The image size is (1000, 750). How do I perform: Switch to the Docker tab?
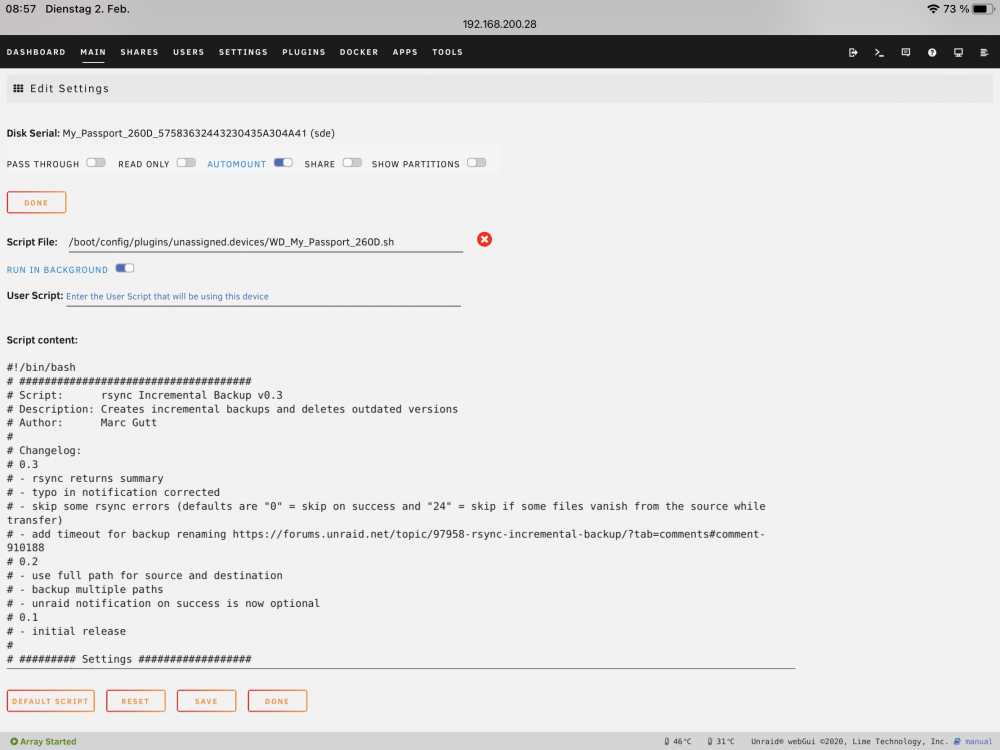pos(358,52)
